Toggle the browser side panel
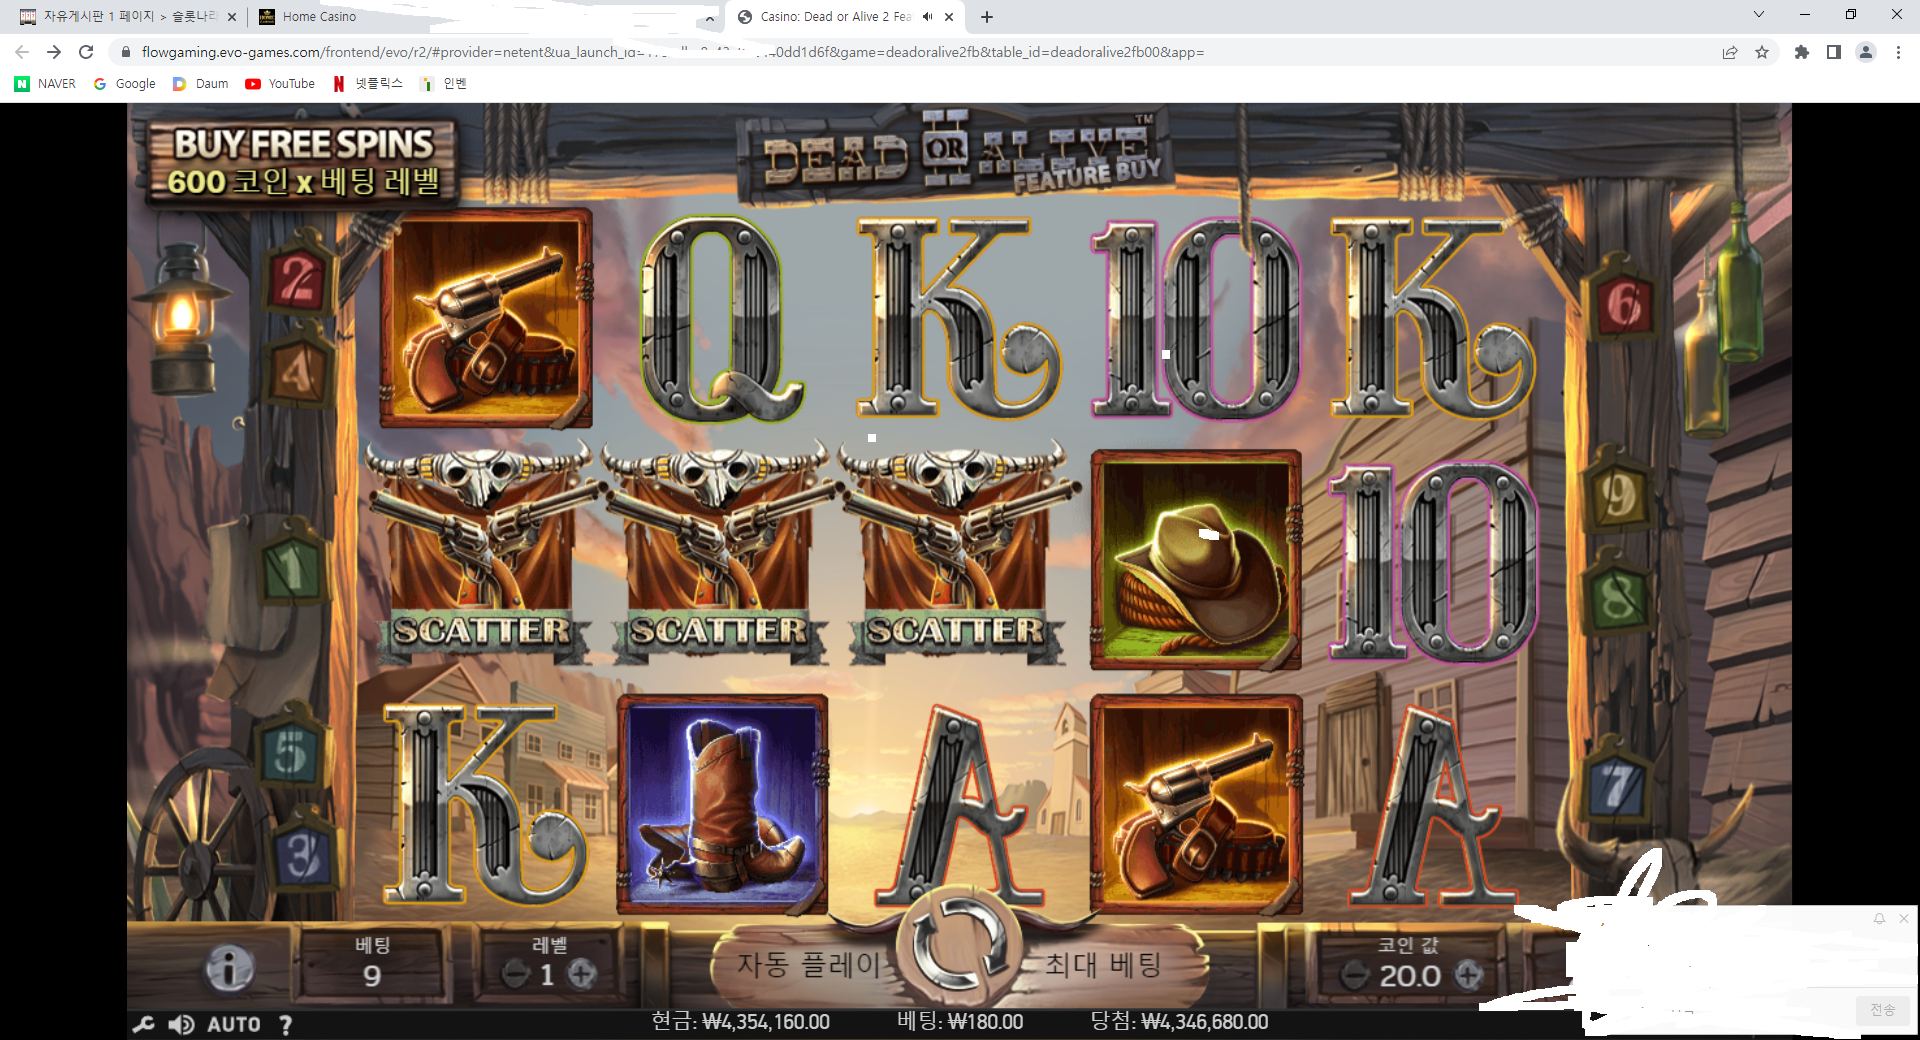Image resolution: width=1920 pixels, height=1040 pixels. [1834, 52]
